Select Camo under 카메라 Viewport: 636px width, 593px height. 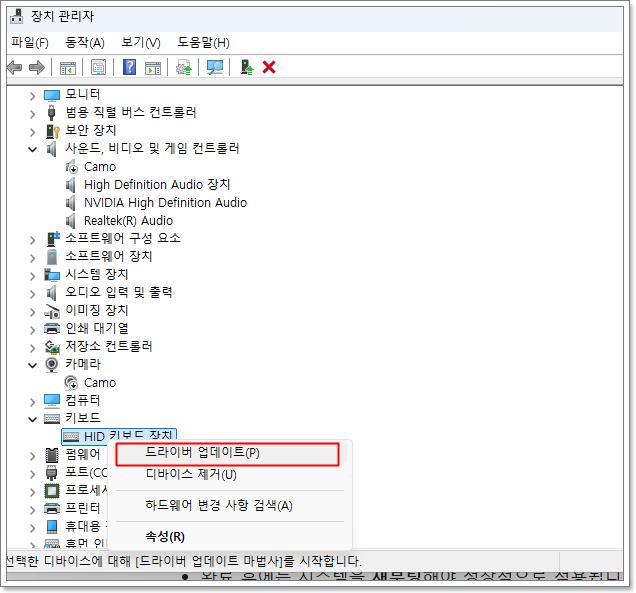point(100,382)
